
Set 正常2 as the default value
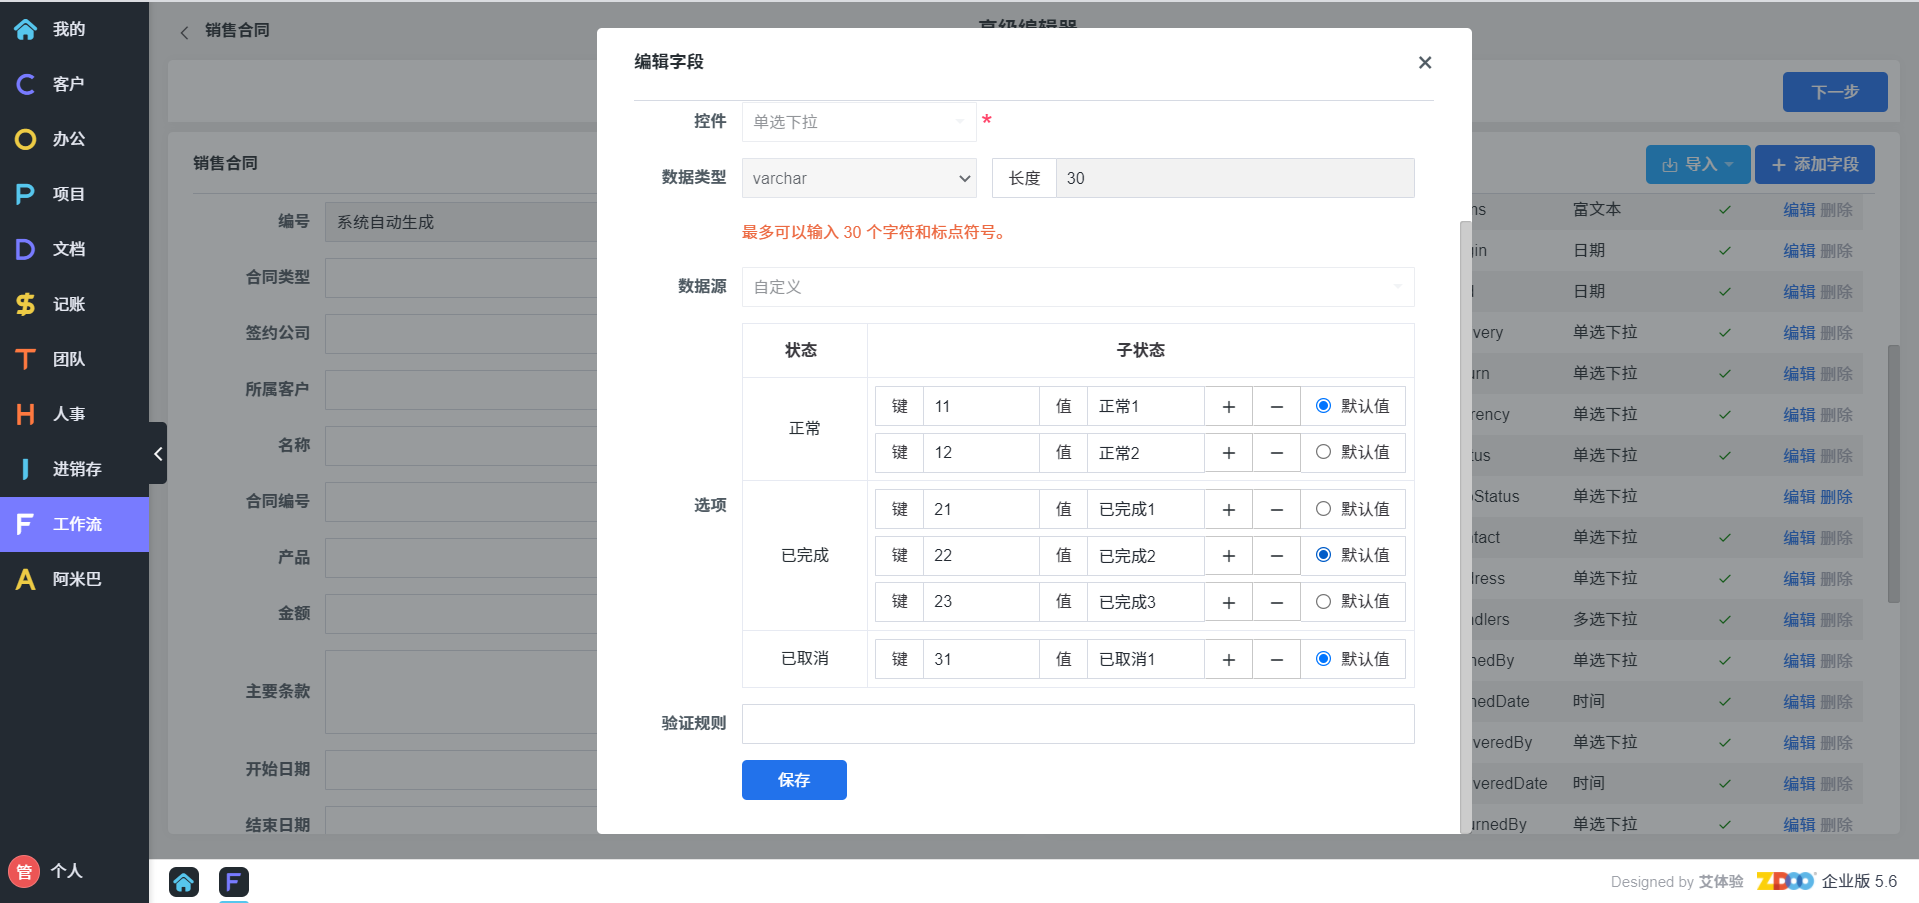(x=1323, y=452)
